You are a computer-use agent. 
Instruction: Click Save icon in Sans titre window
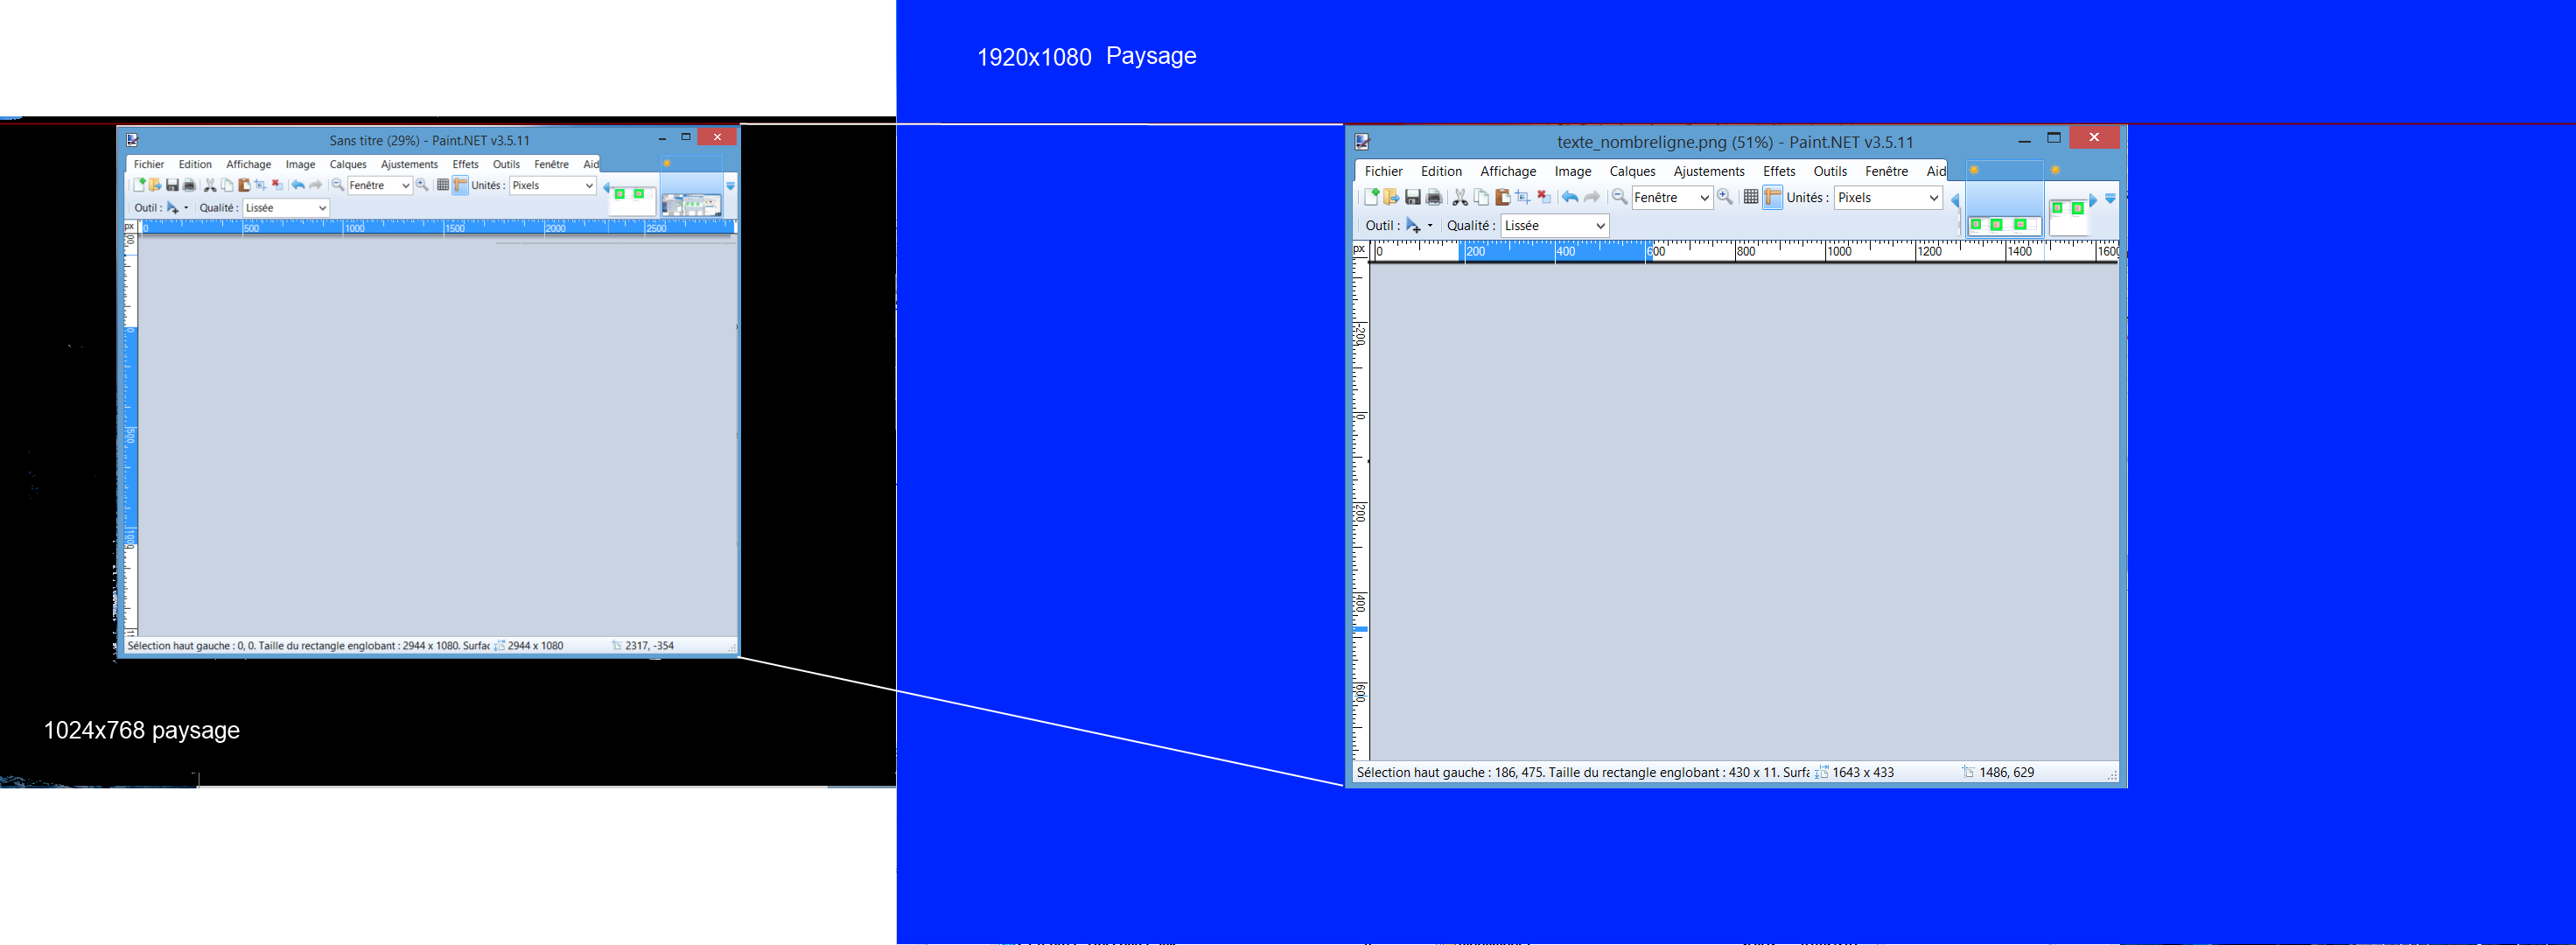(172, 185)
